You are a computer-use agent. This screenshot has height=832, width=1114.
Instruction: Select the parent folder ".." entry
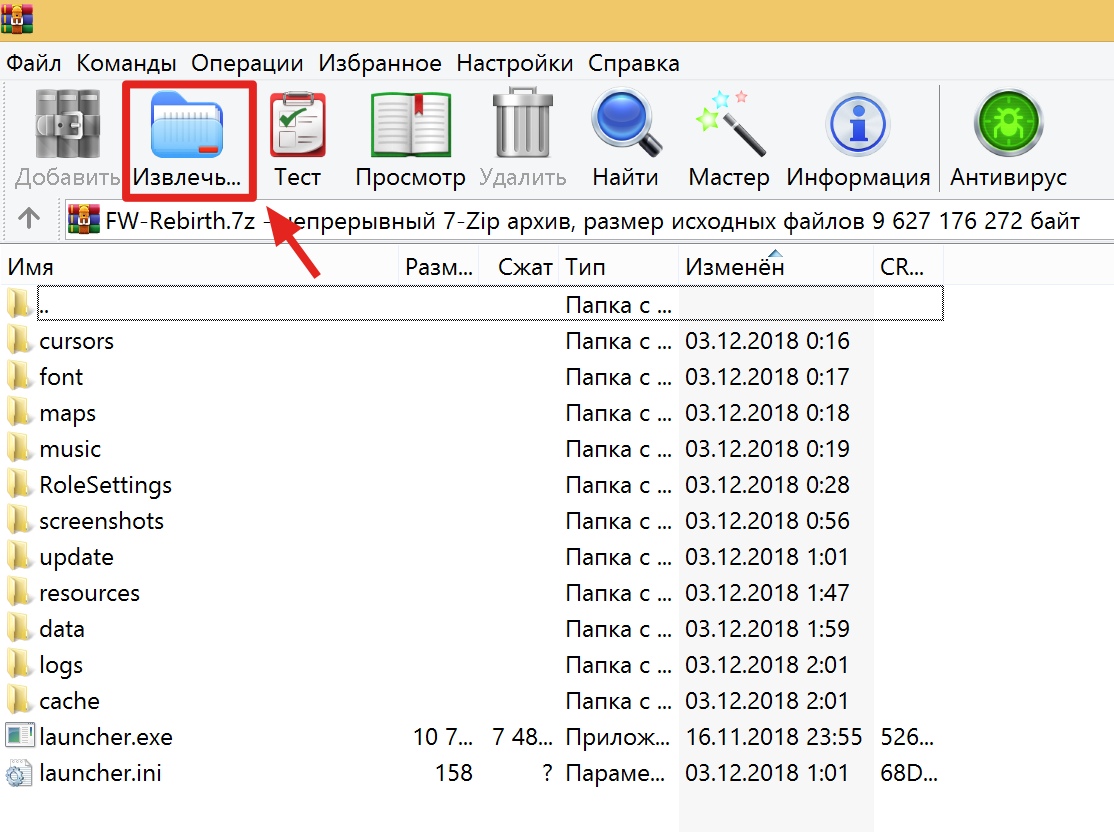coord(44,305)
